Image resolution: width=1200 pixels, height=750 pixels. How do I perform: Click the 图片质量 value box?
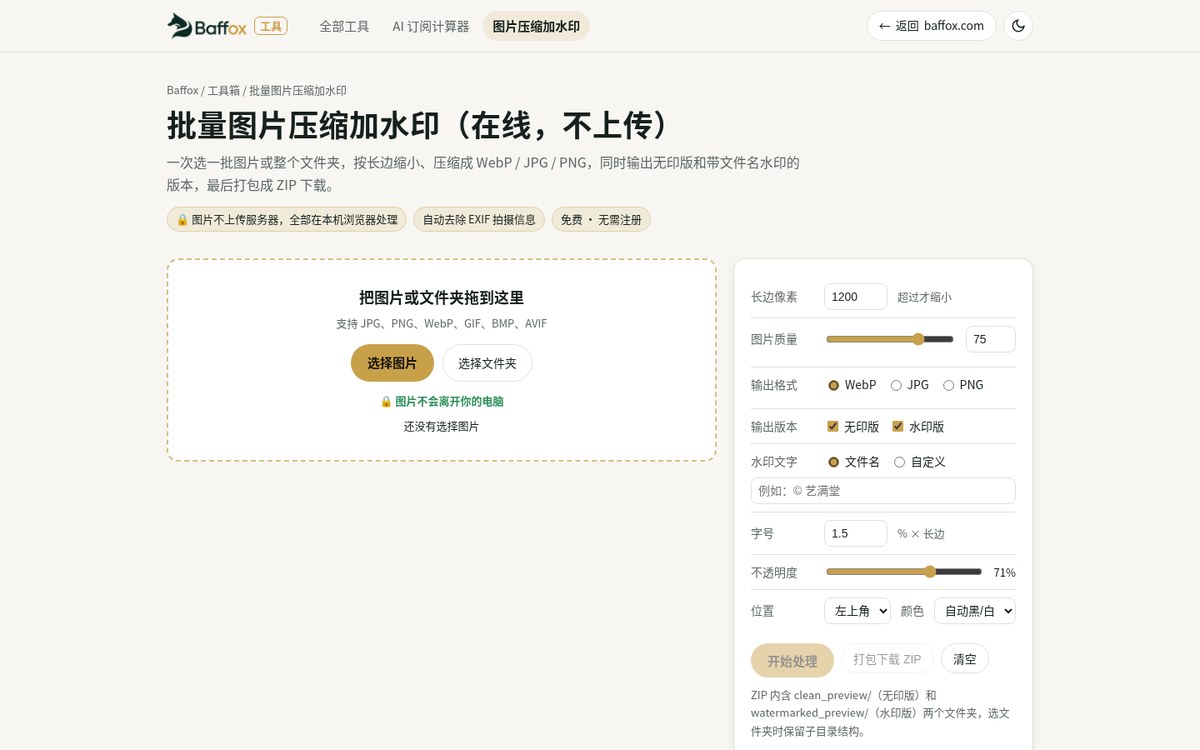(990, 339)
